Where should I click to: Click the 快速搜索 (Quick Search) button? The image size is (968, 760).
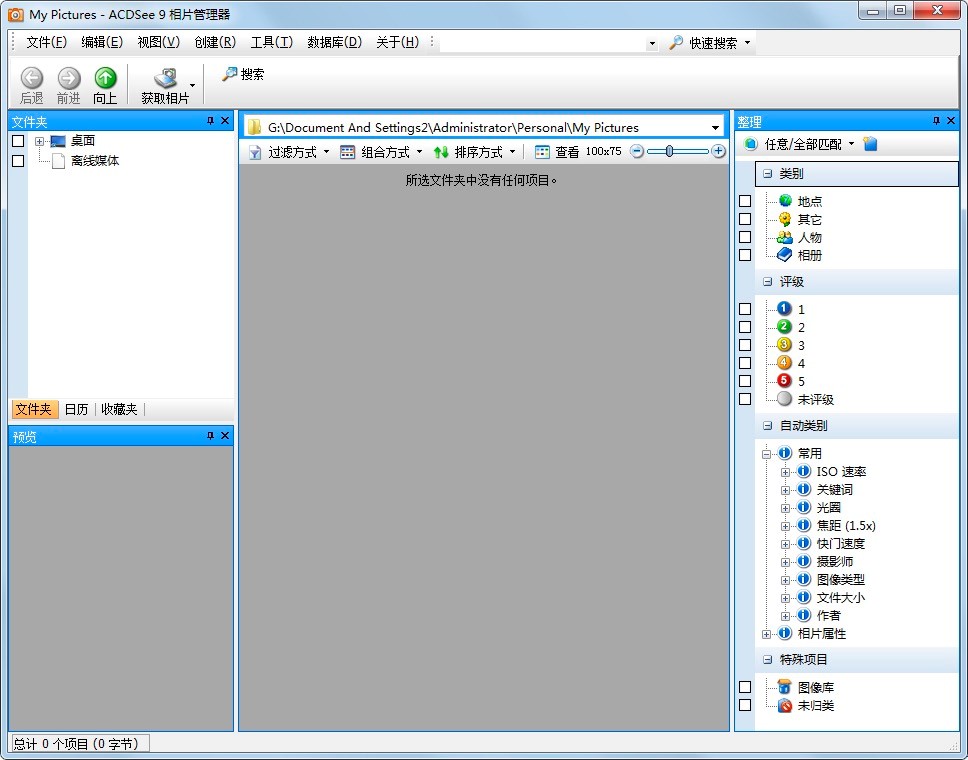pos(710,43)
